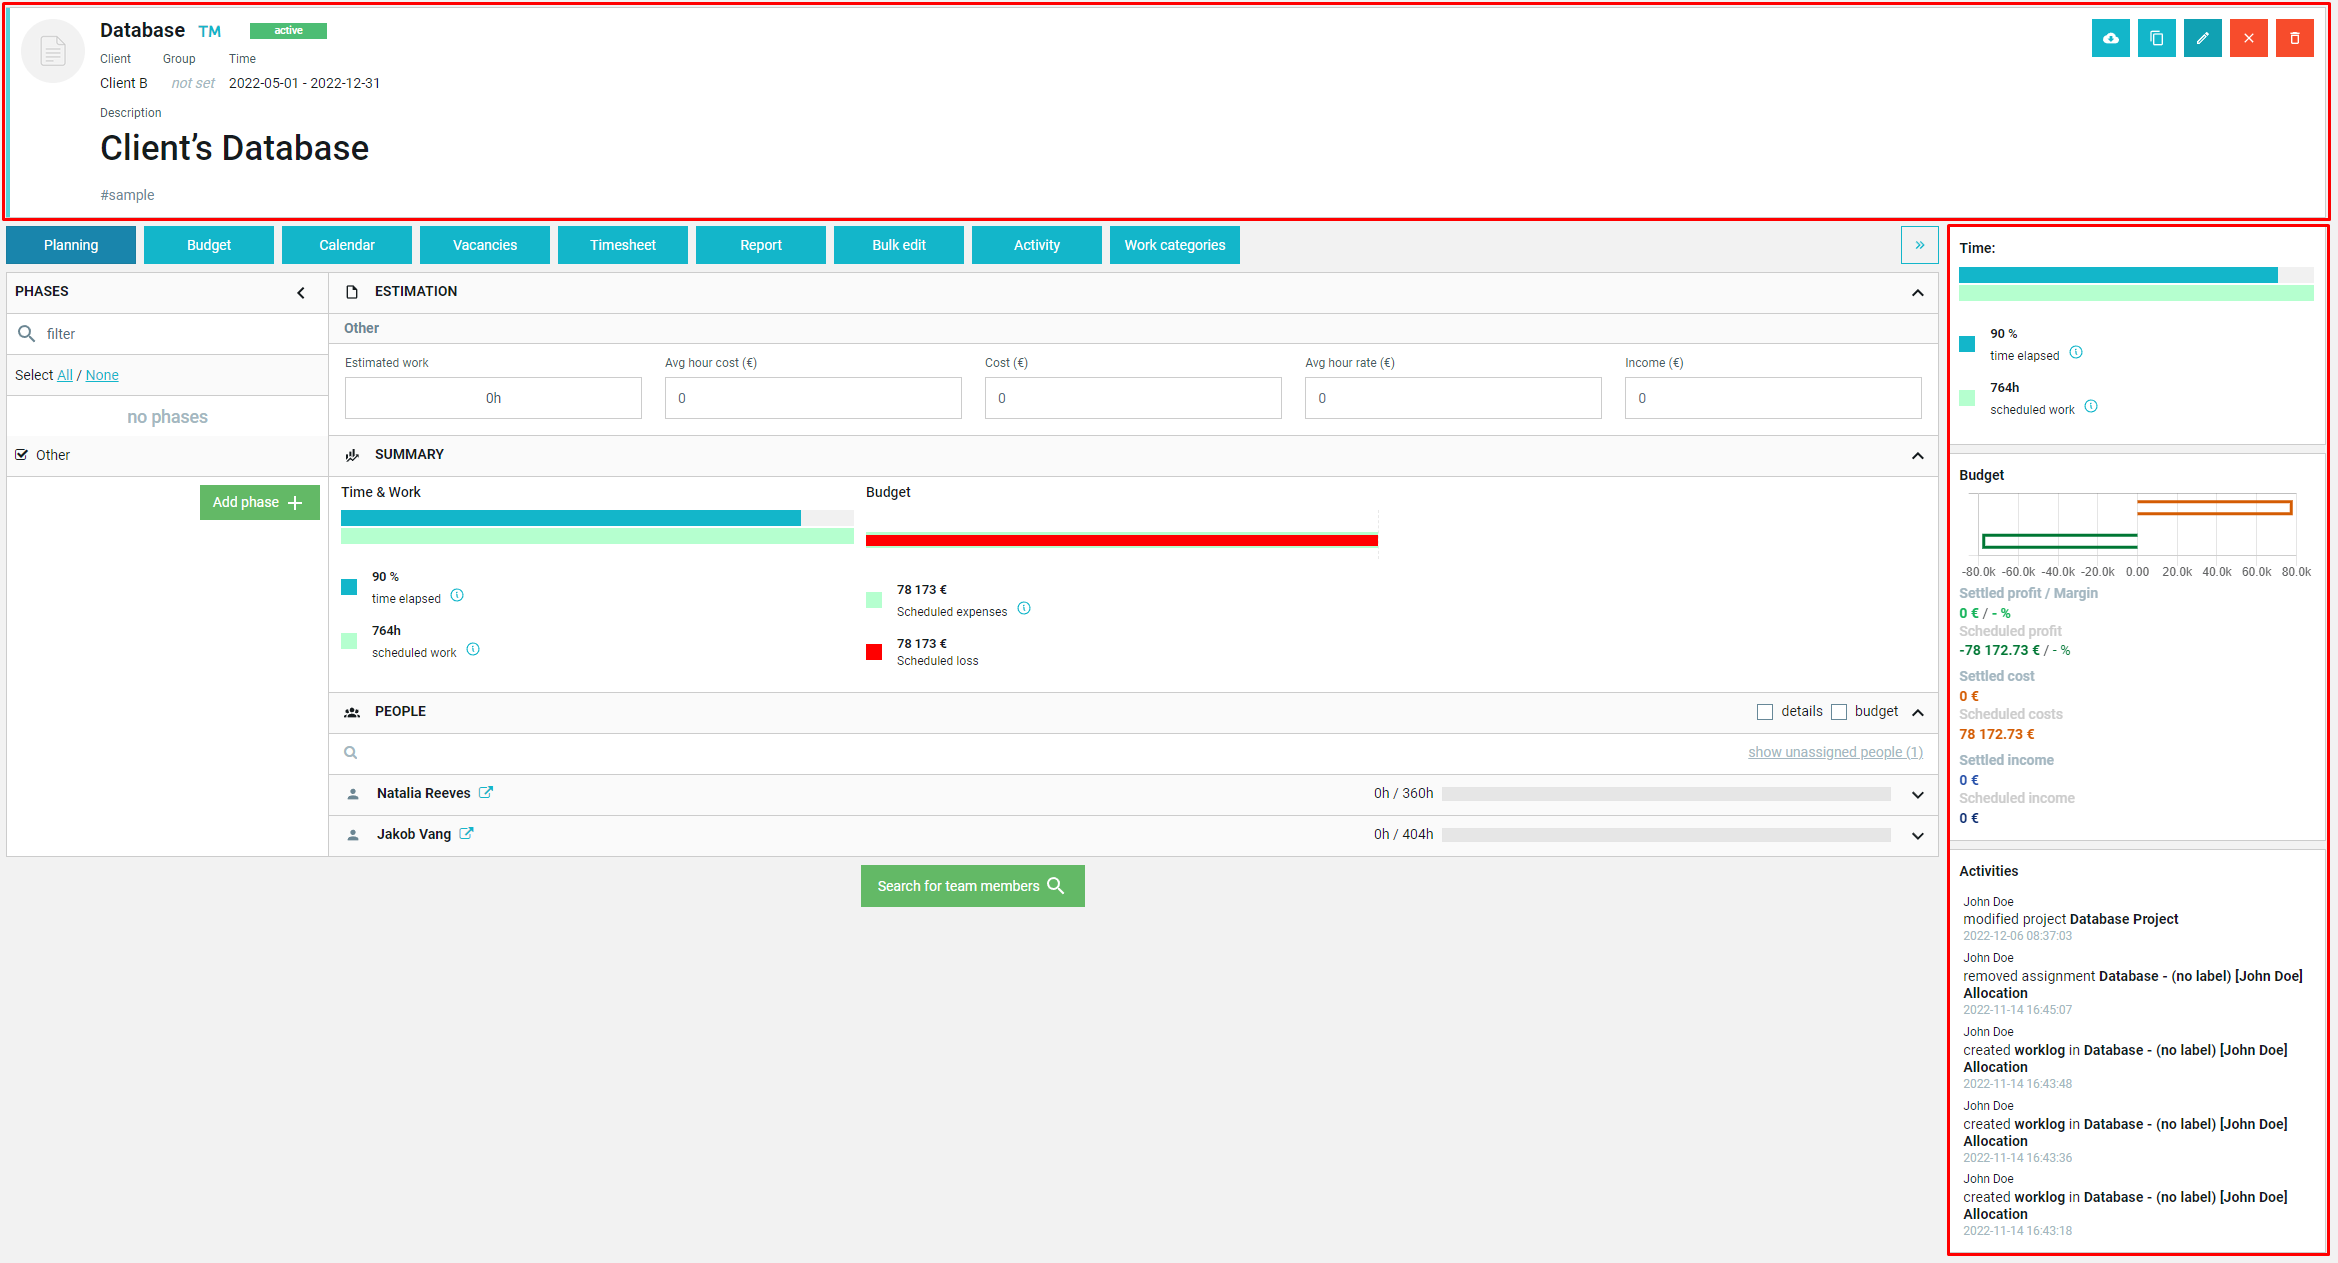This screenshot has width=2338, height=1263.
Task: Click the project document avatar icon
Action: (53, 51)
